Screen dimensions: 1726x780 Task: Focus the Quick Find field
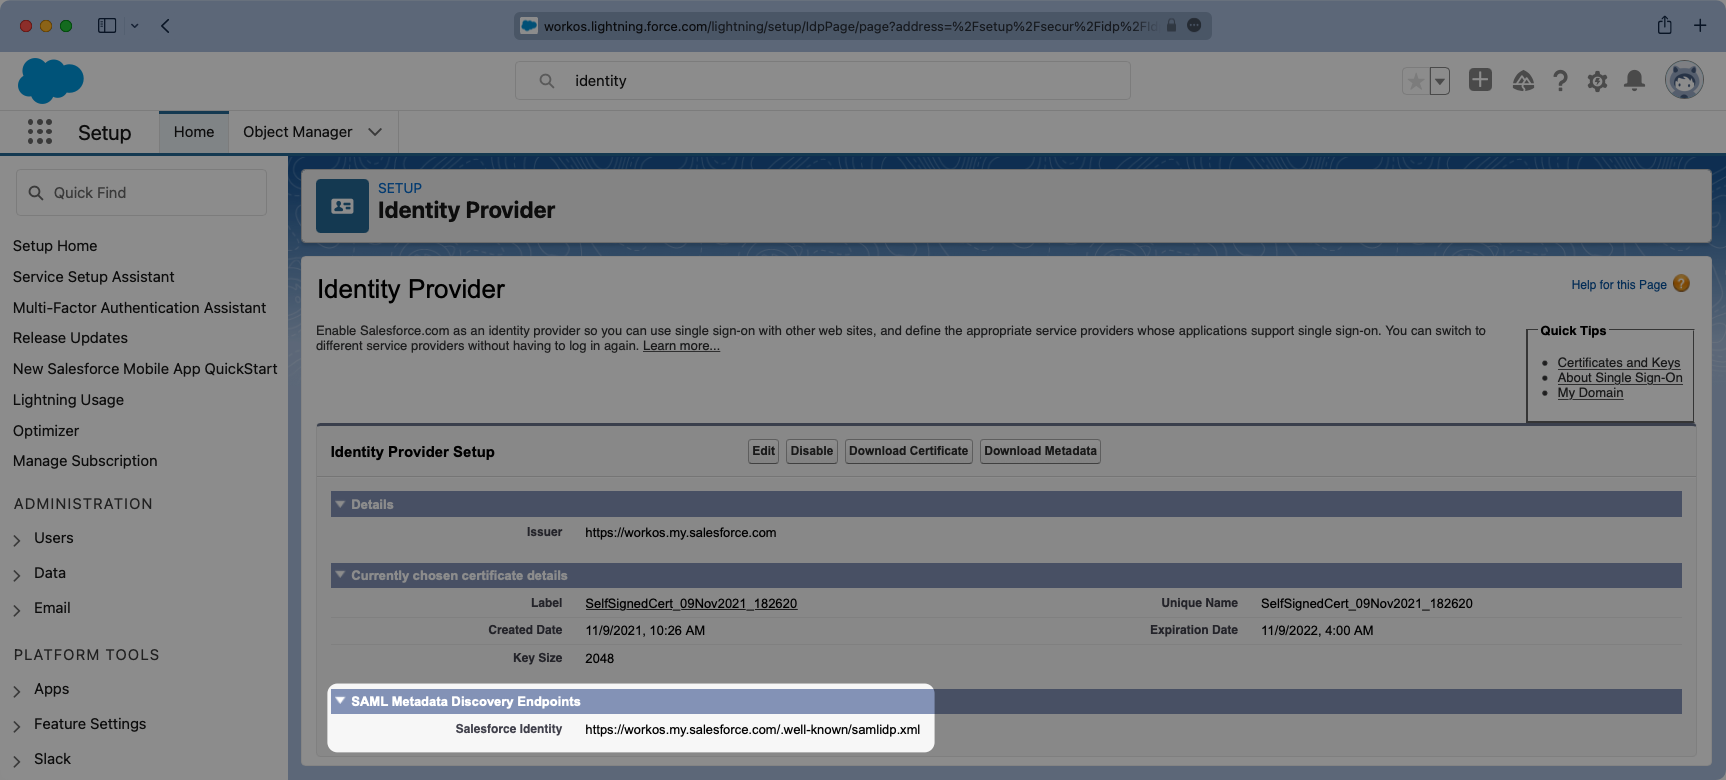141,192
